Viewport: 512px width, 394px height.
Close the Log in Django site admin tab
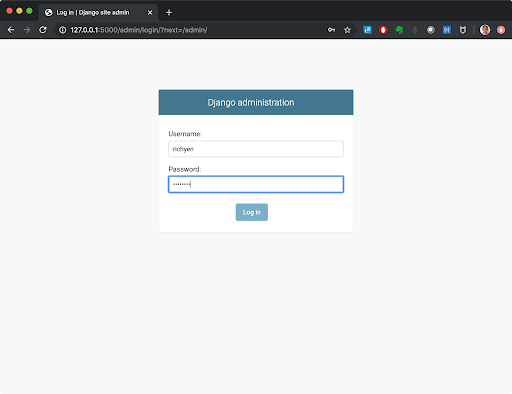coord(150,12)
